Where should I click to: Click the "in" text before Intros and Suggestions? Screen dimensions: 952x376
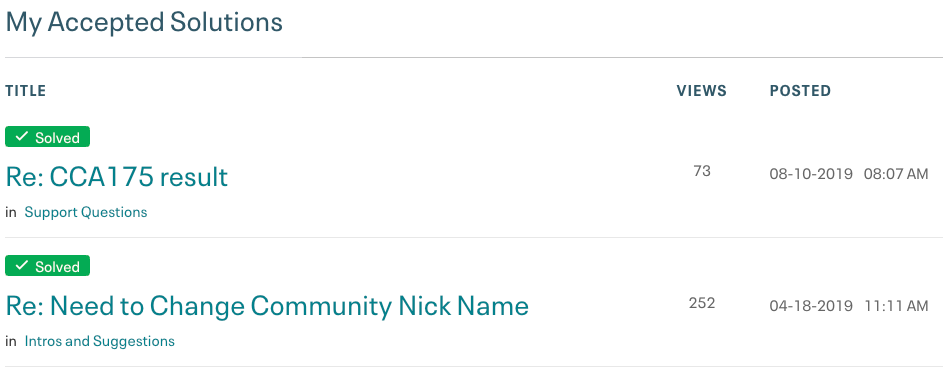click(11, 341)
